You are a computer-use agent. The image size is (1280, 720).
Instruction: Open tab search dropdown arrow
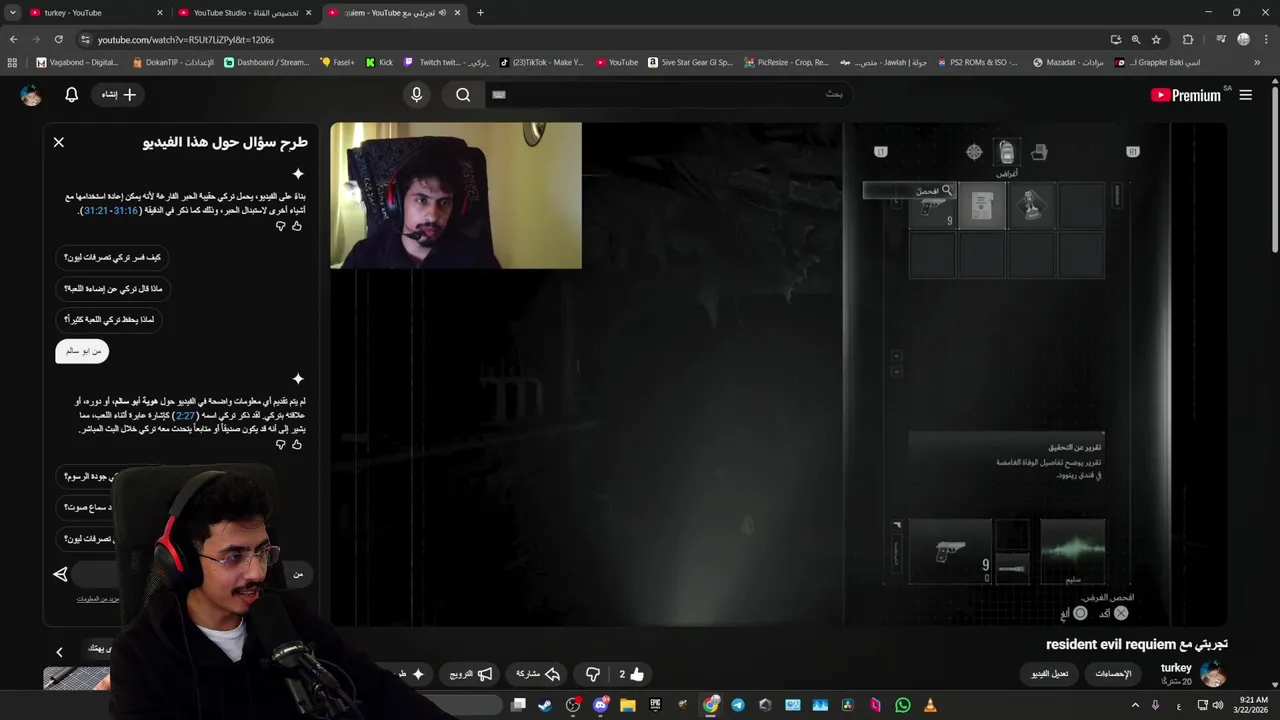click(13, 13)
